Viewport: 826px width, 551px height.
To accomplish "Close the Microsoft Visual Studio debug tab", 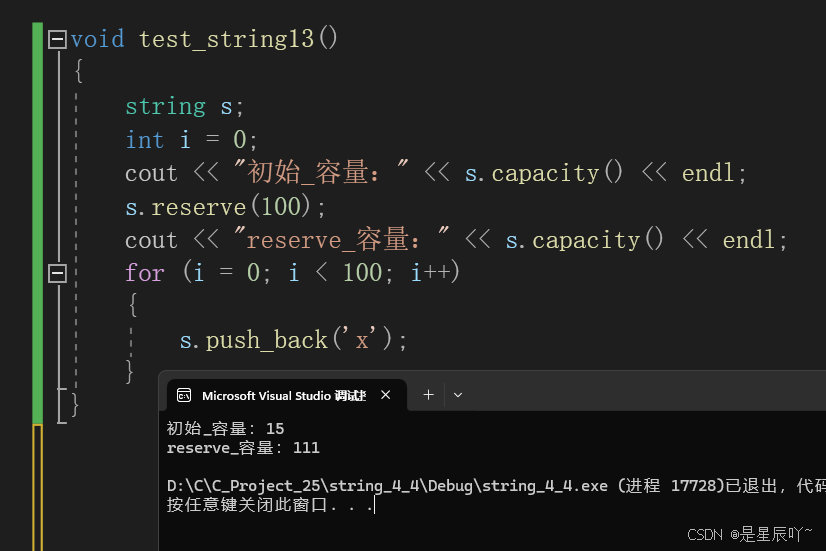I will tap(386, 395).
